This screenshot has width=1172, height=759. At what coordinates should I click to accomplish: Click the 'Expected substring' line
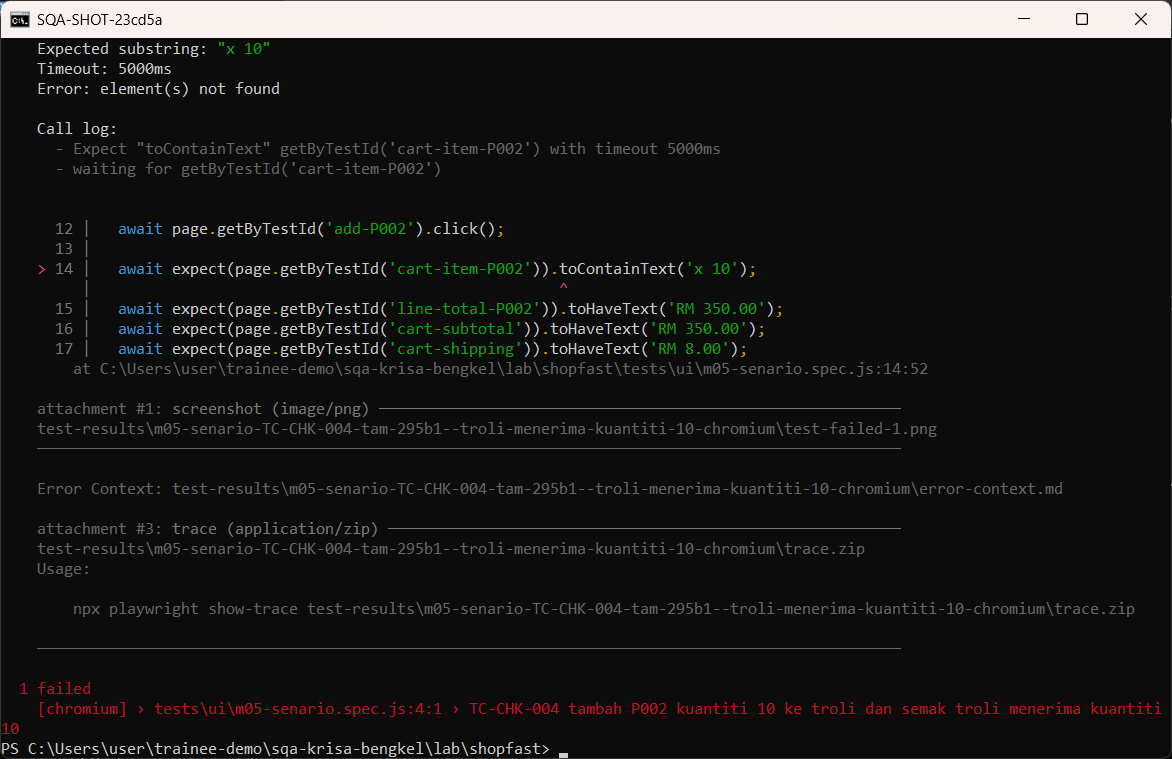click(x=153, y=49)
